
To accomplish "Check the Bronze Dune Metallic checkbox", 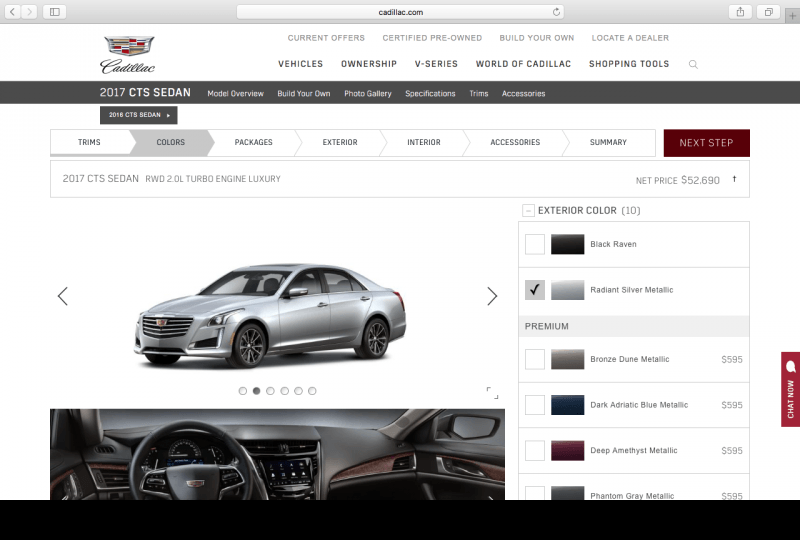I will (535, 359).
